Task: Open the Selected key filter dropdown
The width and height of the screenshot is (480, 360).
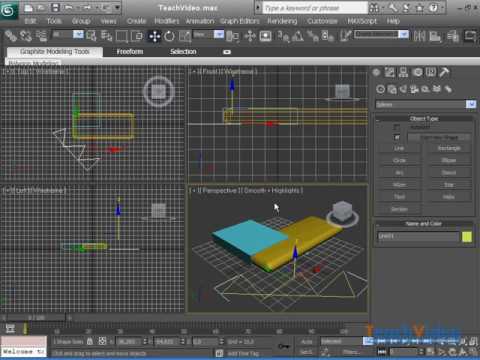Action: pos(343,341)
